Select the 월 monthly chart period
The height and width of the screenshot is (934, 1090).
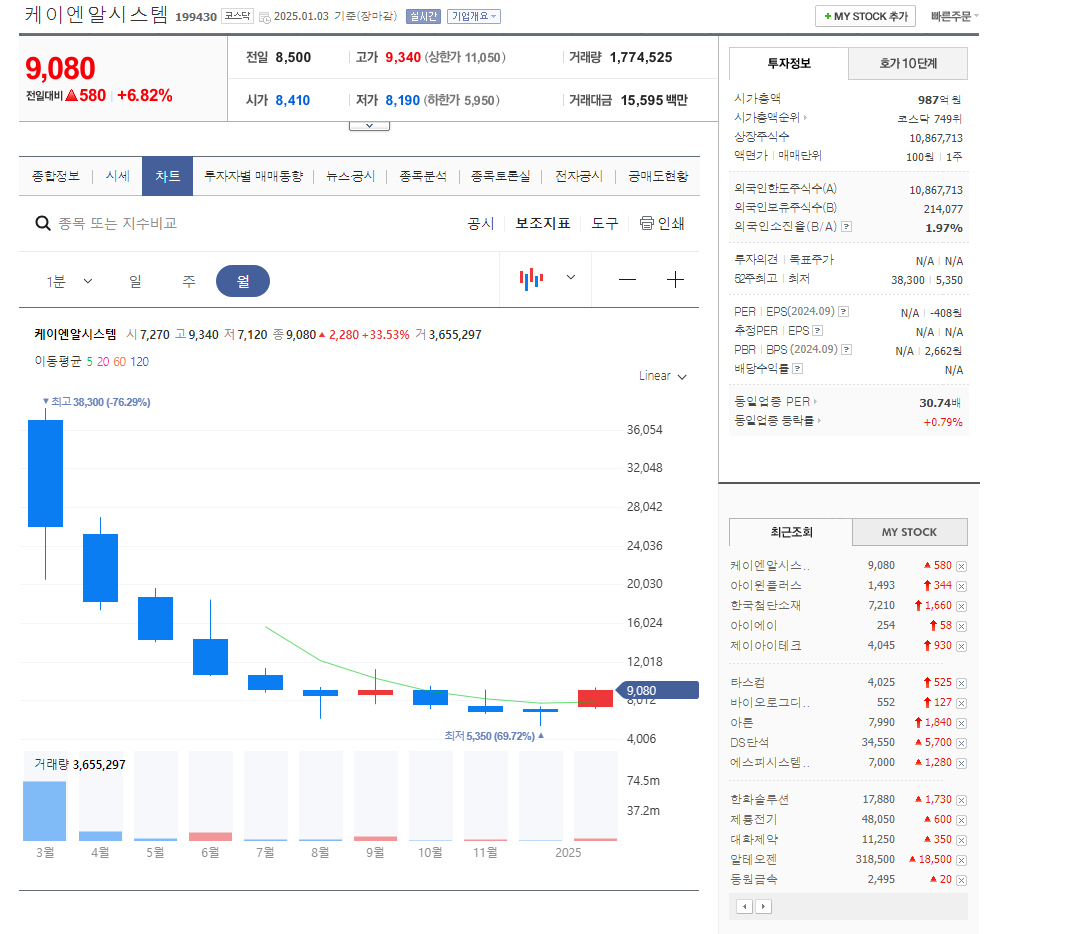[243, 281]
